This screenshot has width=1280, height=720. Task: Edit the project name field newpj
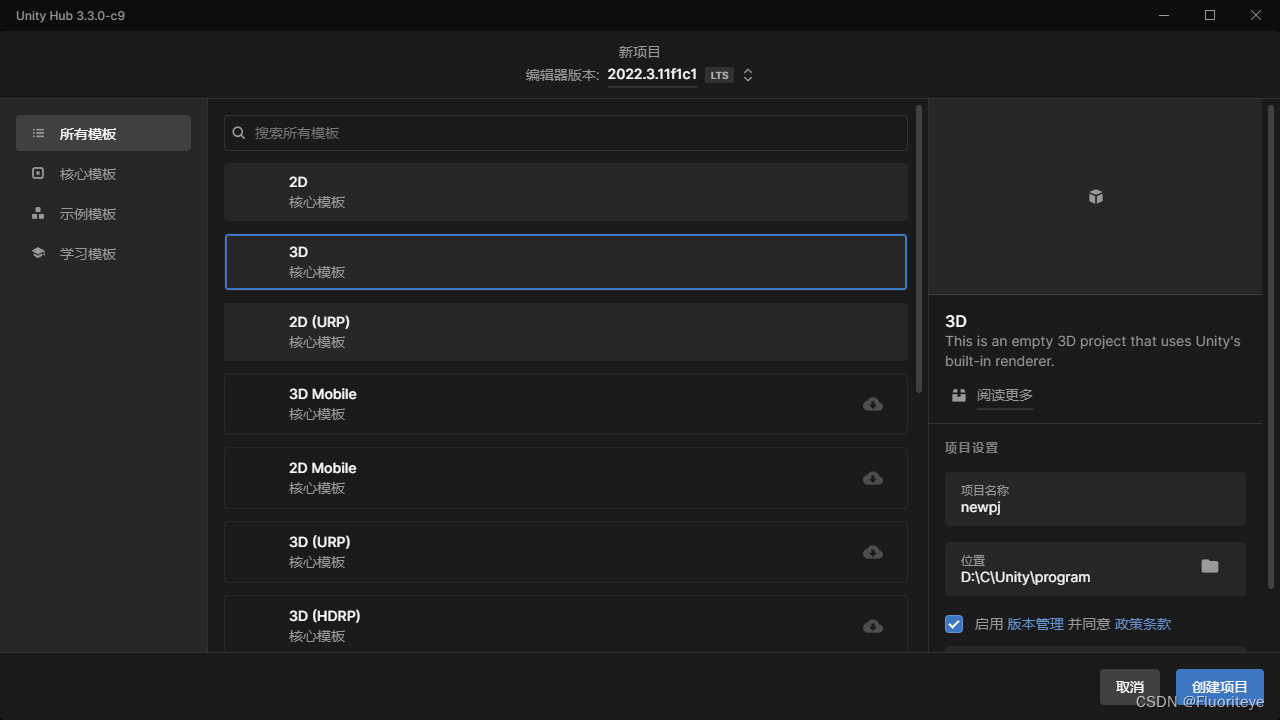click(x=1095, y=499)
